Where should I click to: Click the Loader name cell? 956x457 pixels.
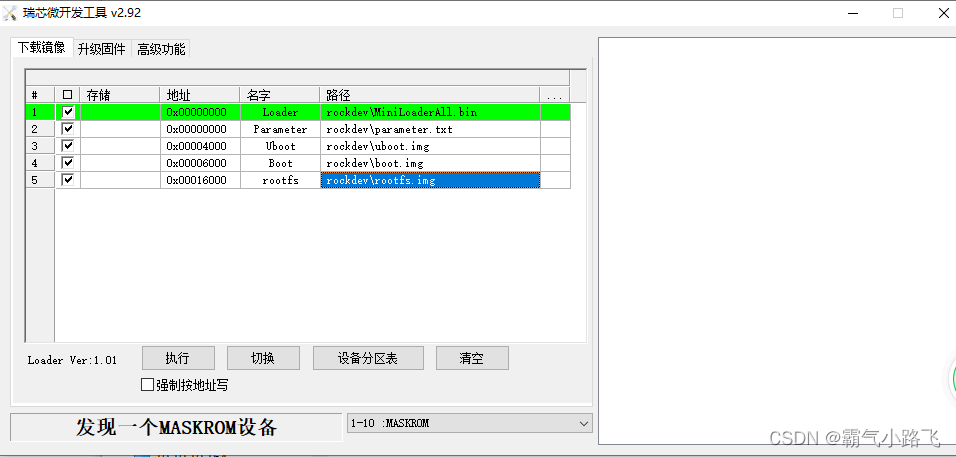280,112
